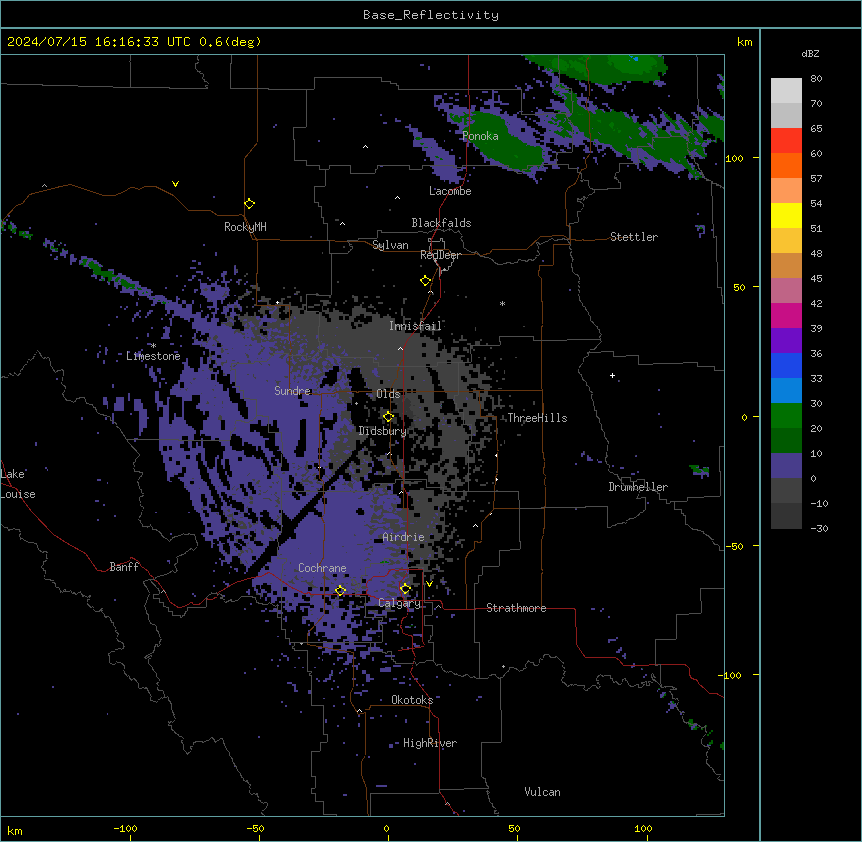Click the Lake Louise label
This screenshot has width=862, height=842.
[18, 484]
